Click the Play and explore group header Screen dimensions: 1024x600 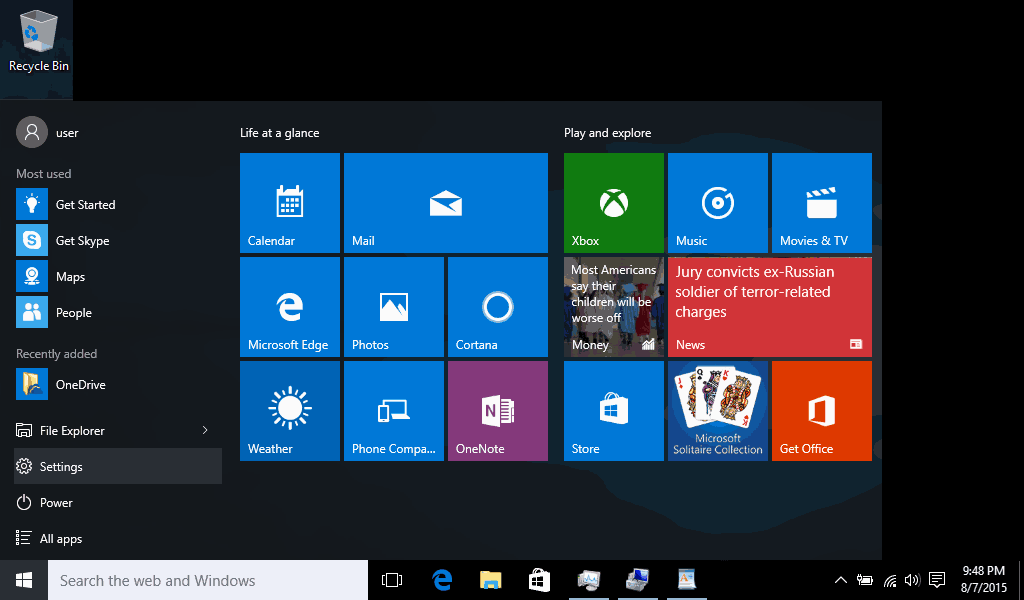[607, 133]
